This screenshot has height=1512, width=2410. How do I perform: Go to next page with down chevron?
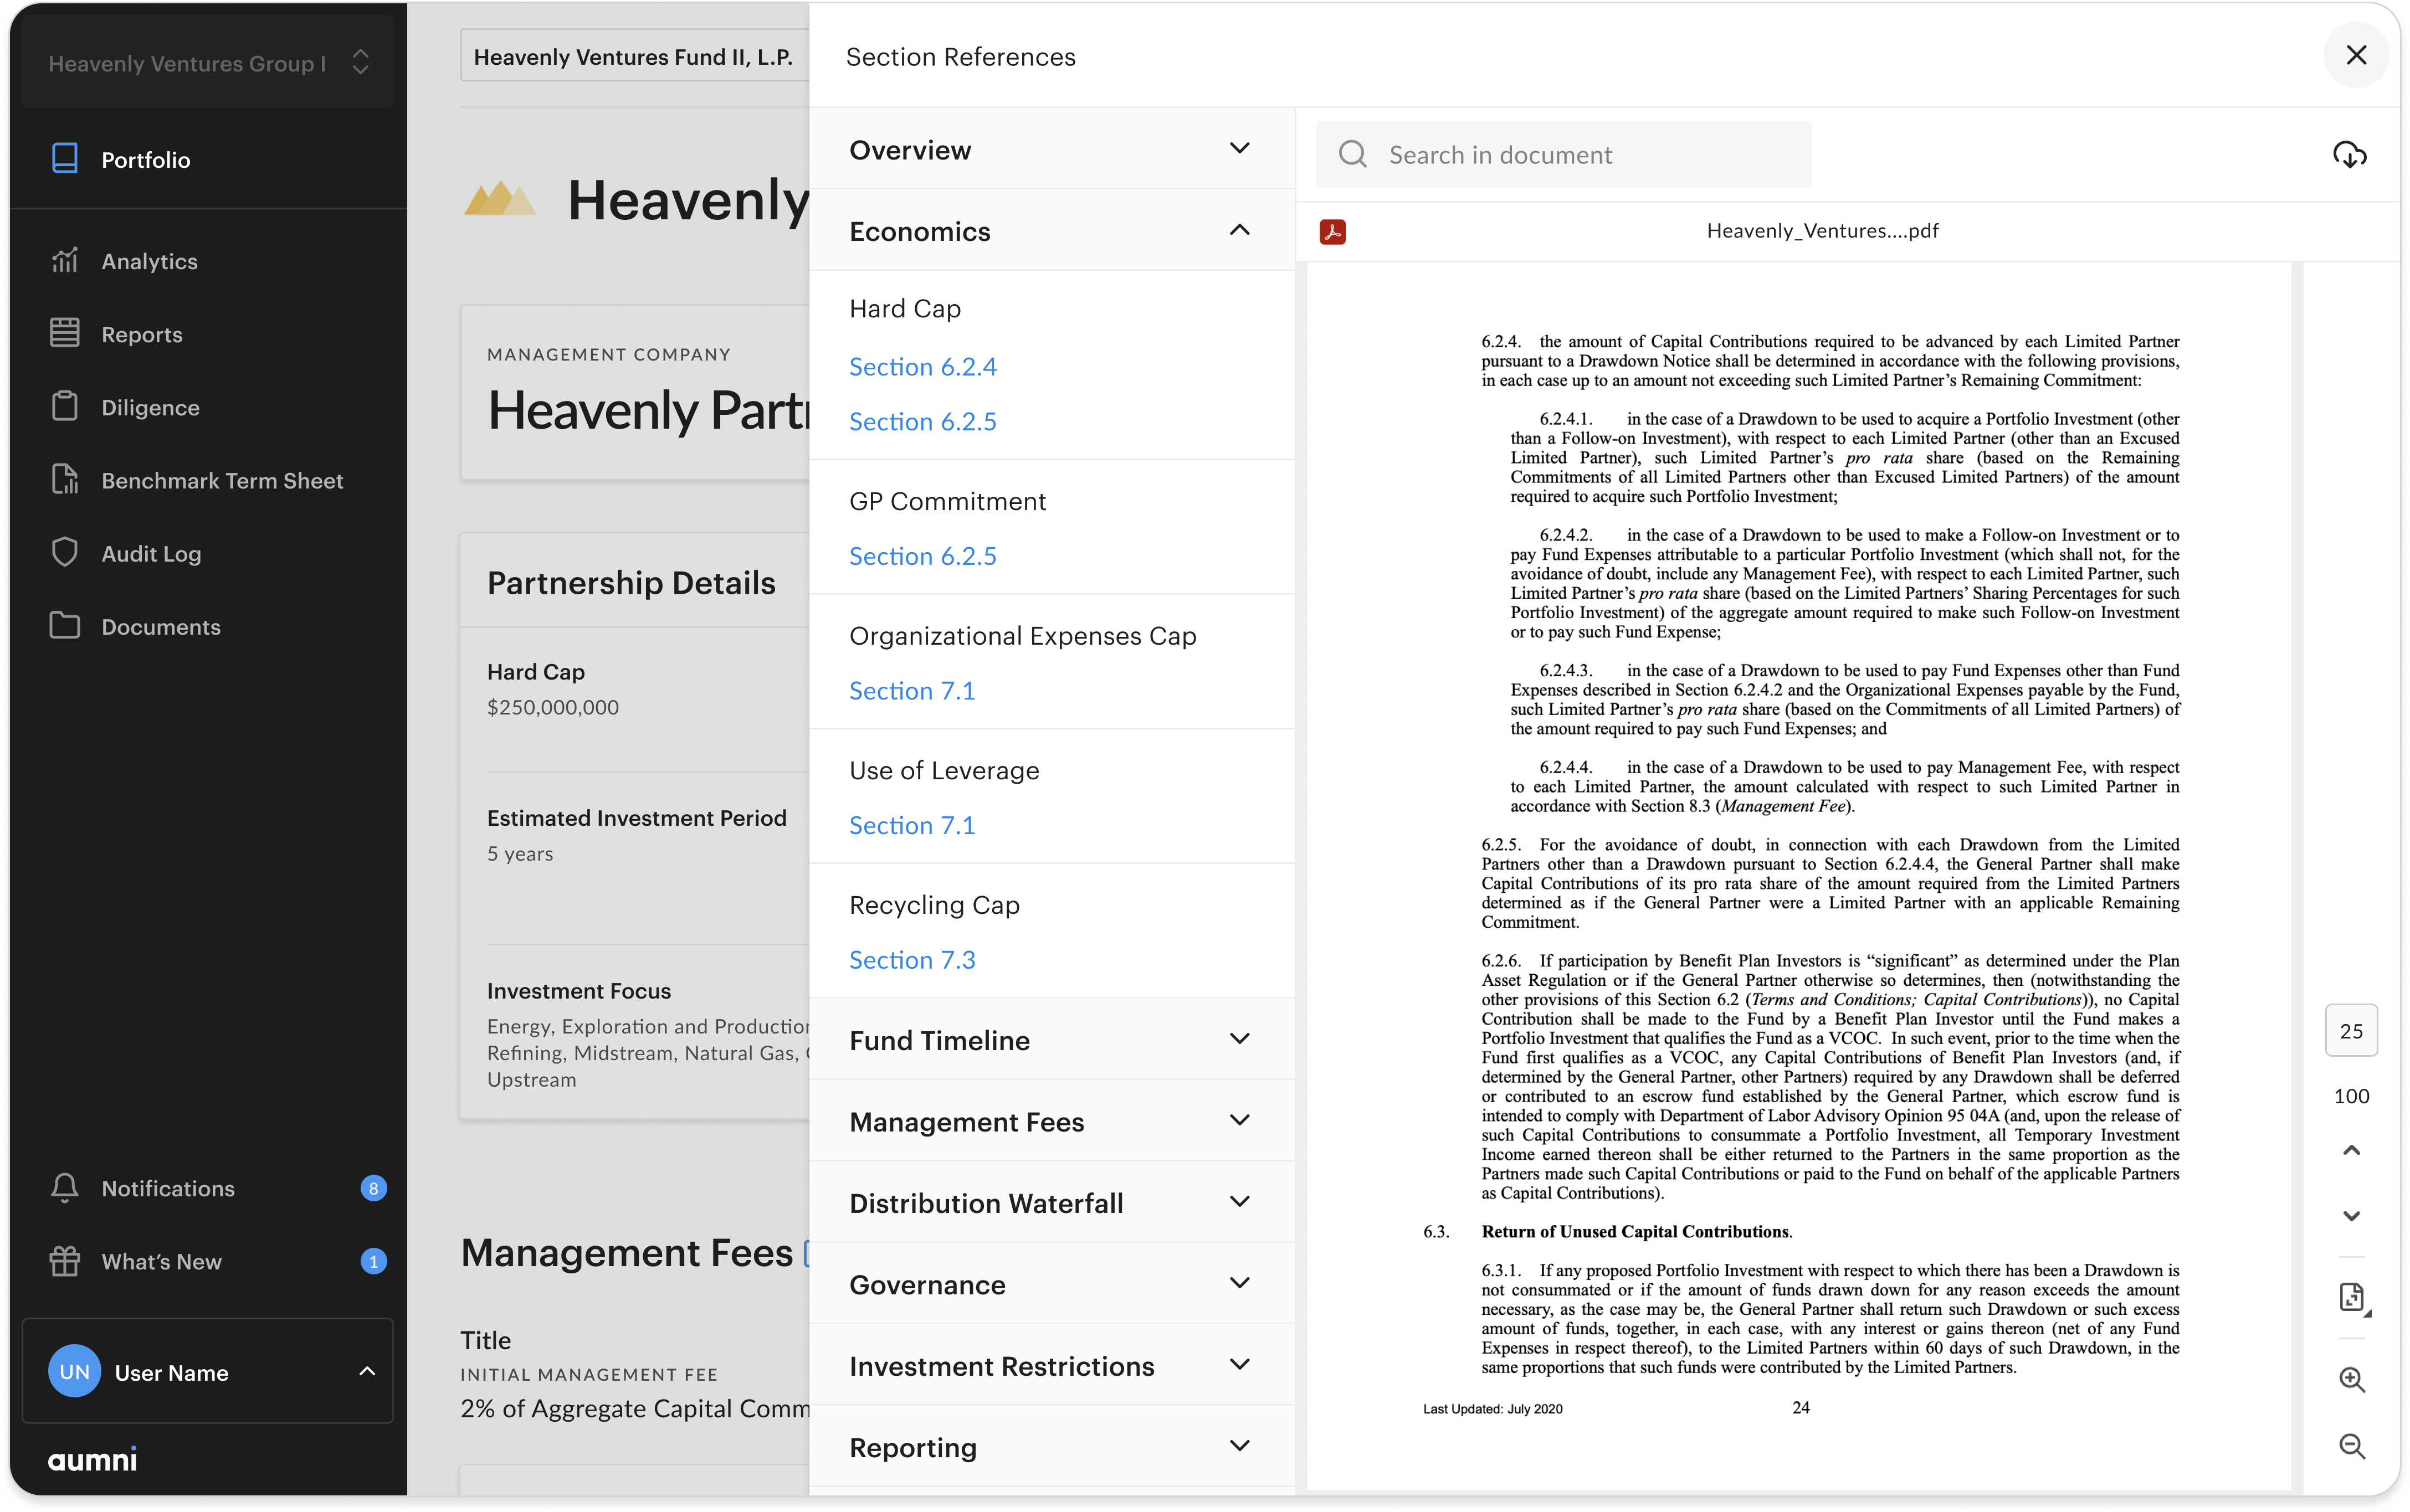point(2351,1215)
